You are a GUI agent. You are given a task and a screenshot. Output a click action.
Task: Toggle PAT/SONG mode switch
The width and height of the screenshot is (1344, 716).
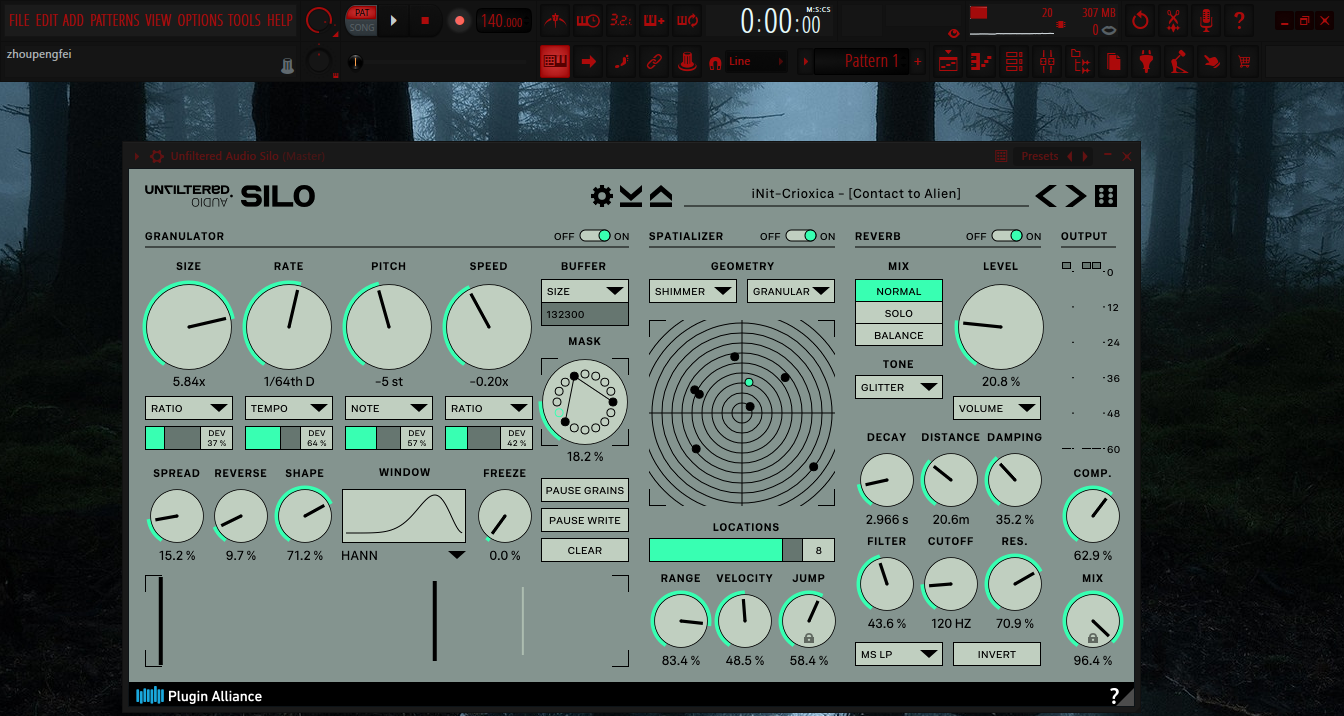(x=361, y=20)
